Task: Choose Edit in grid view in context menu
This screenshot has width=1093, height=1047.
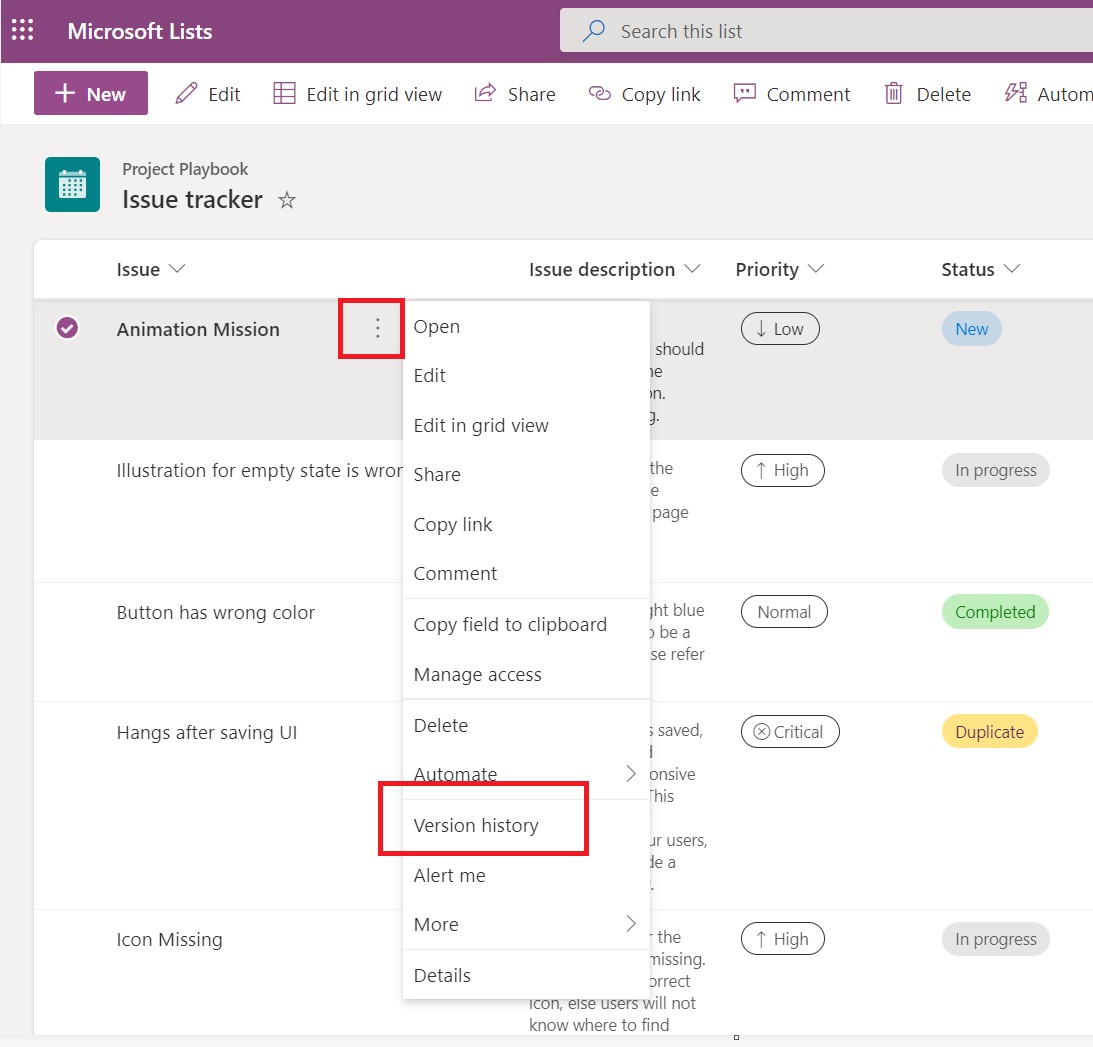Action: coord(526,425)
